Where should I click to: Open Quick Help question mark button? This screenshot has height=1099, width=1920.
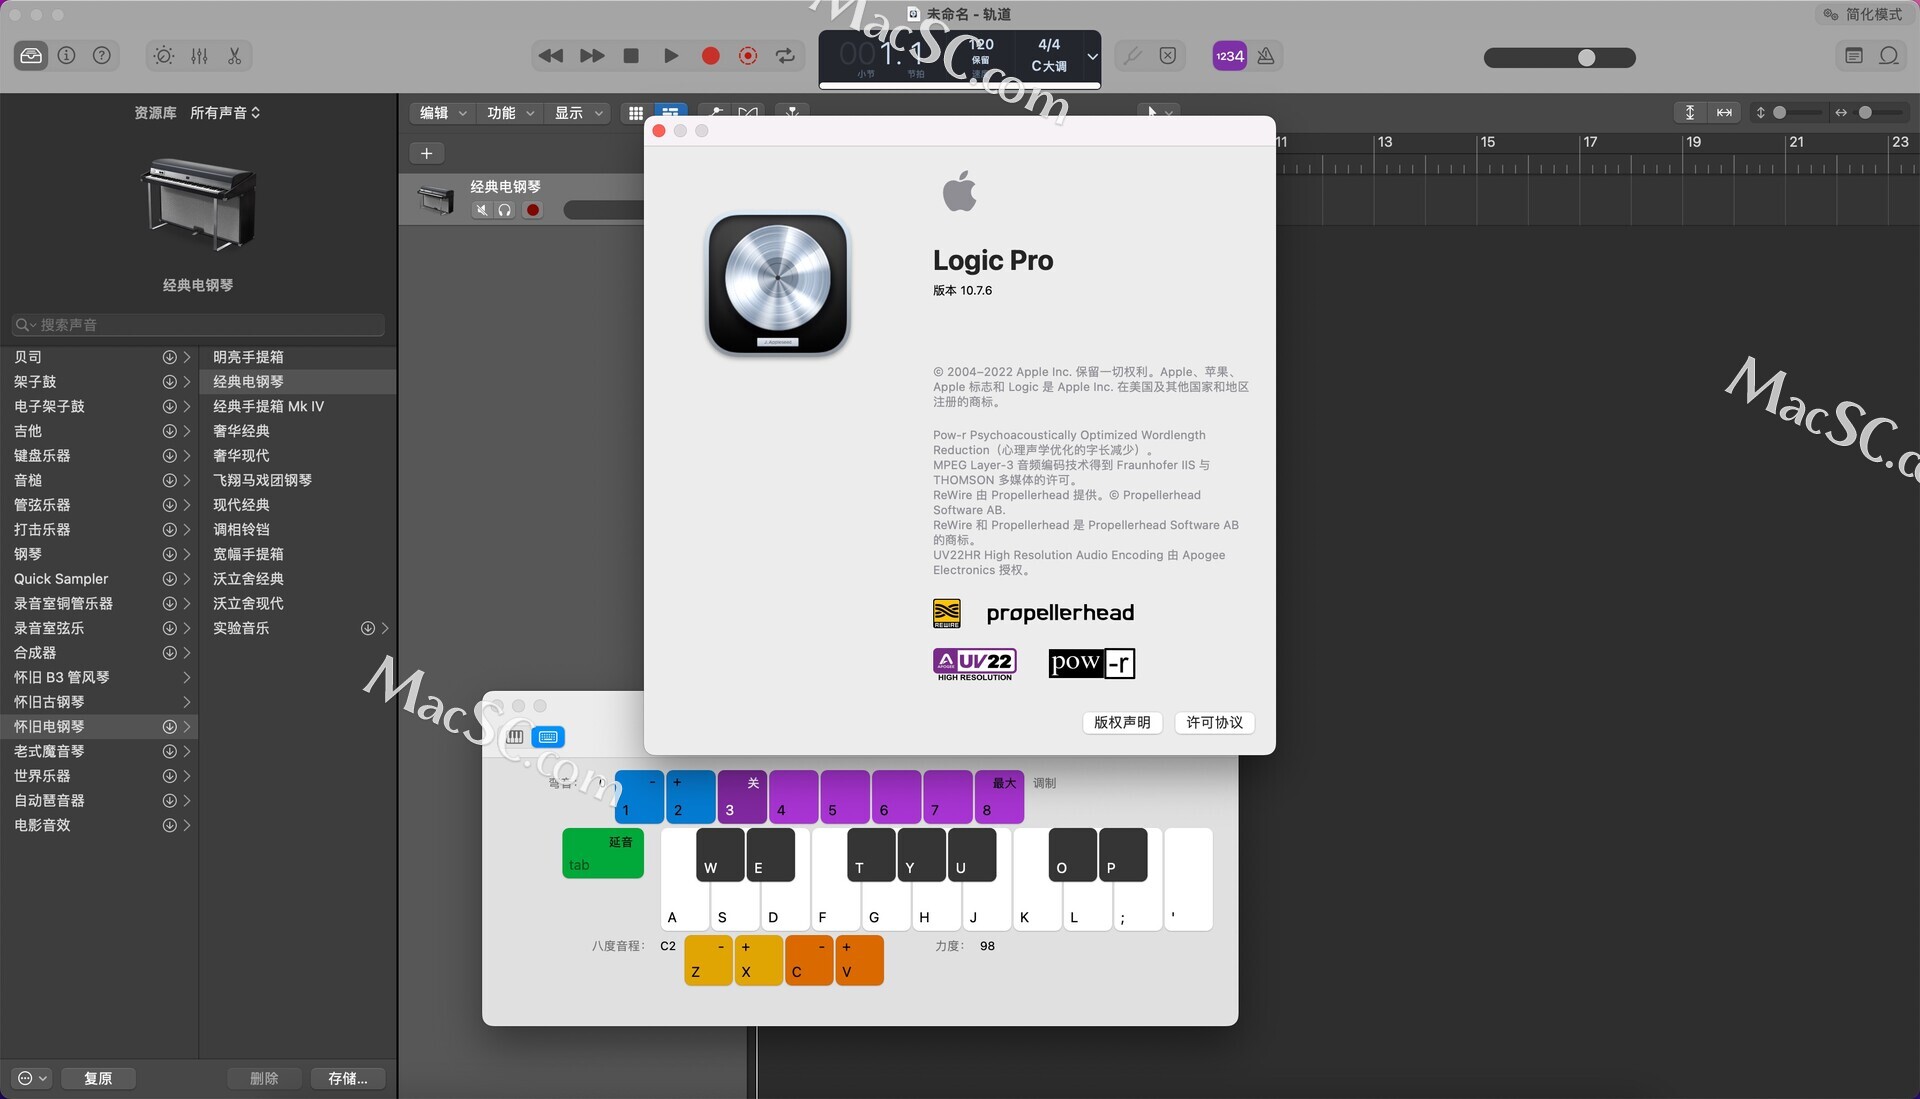point(101,56)
